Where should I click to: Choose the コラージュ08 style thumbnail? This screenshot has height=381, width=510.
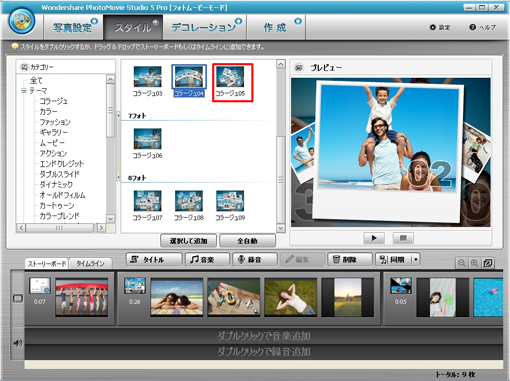(189, 201)
